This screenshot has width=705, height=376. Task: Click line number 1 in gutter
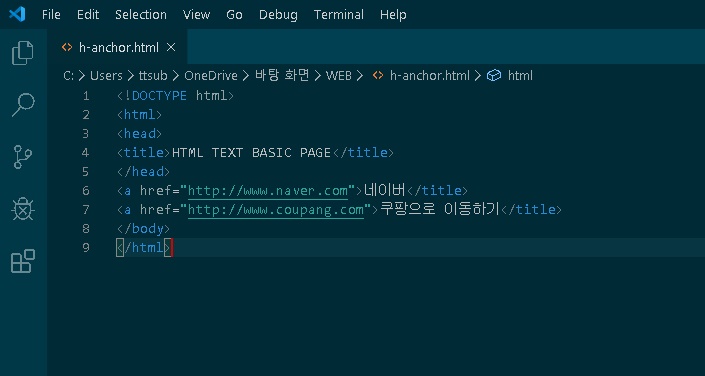coord(86,96)
